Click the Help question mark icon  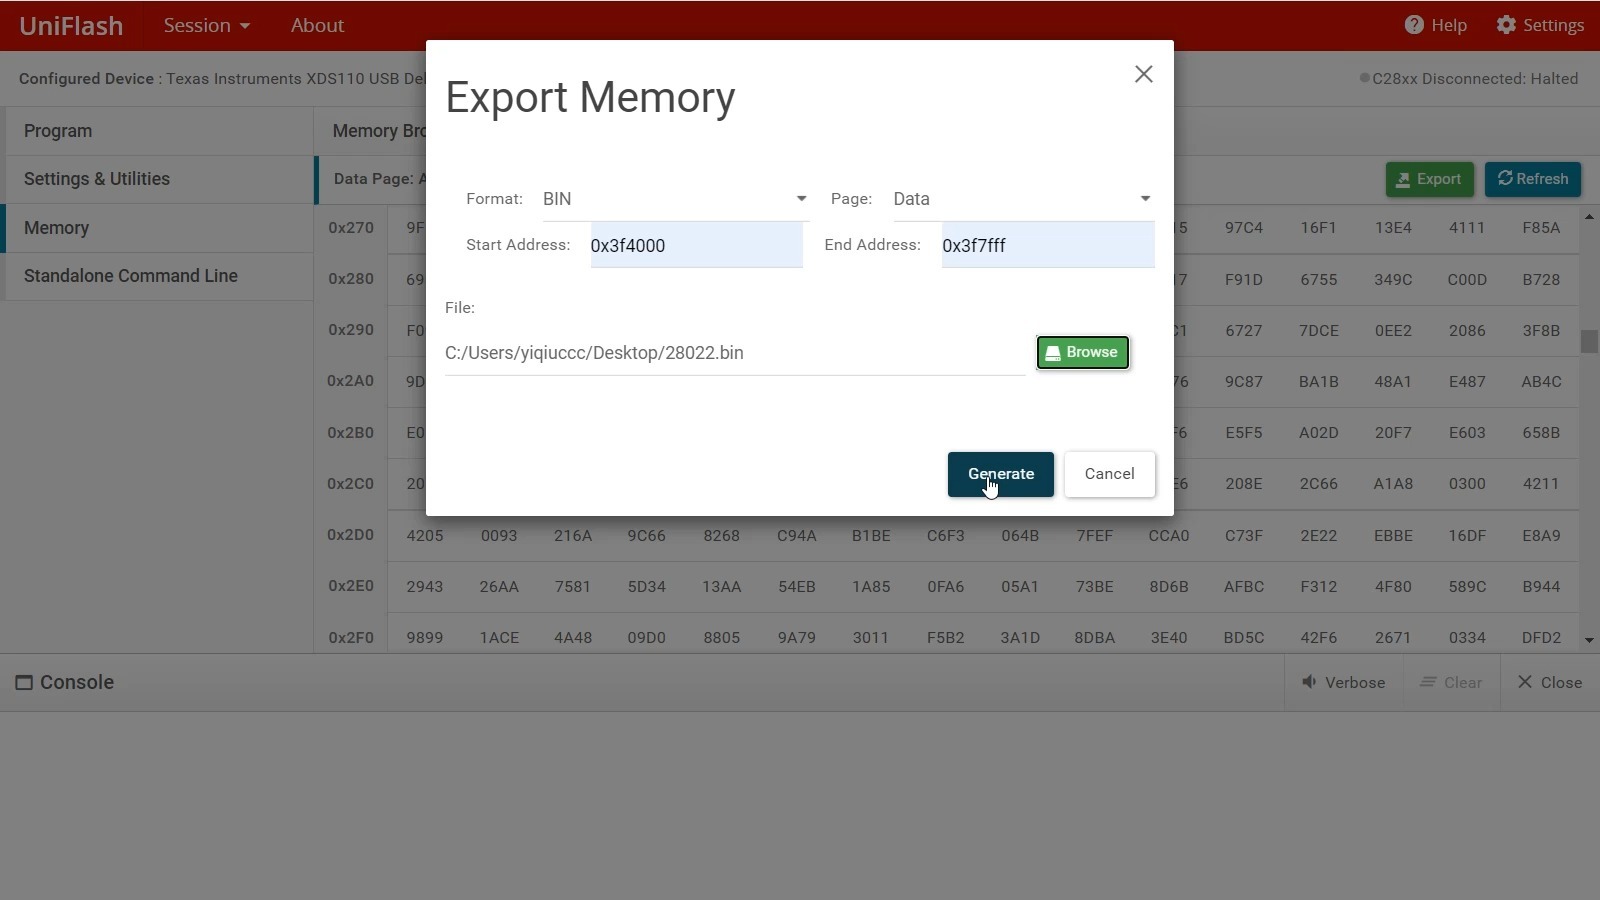point(1414,25)
